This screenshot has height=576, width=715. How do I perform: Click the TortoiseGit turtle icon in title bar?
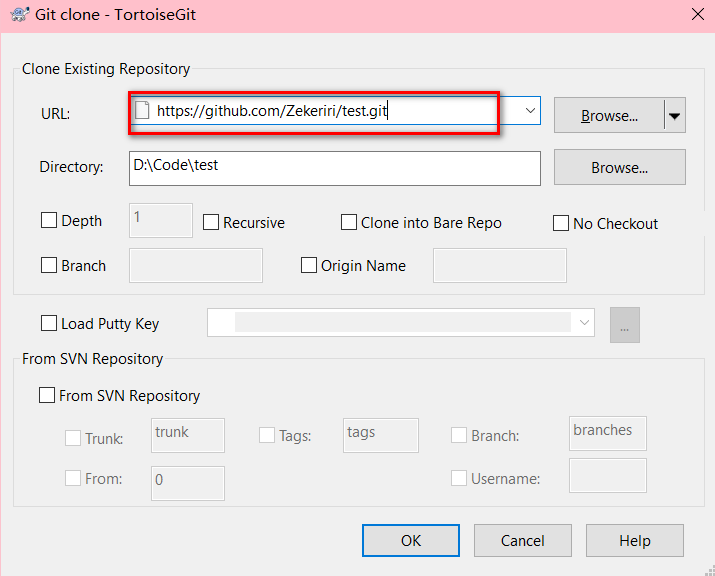20,14
